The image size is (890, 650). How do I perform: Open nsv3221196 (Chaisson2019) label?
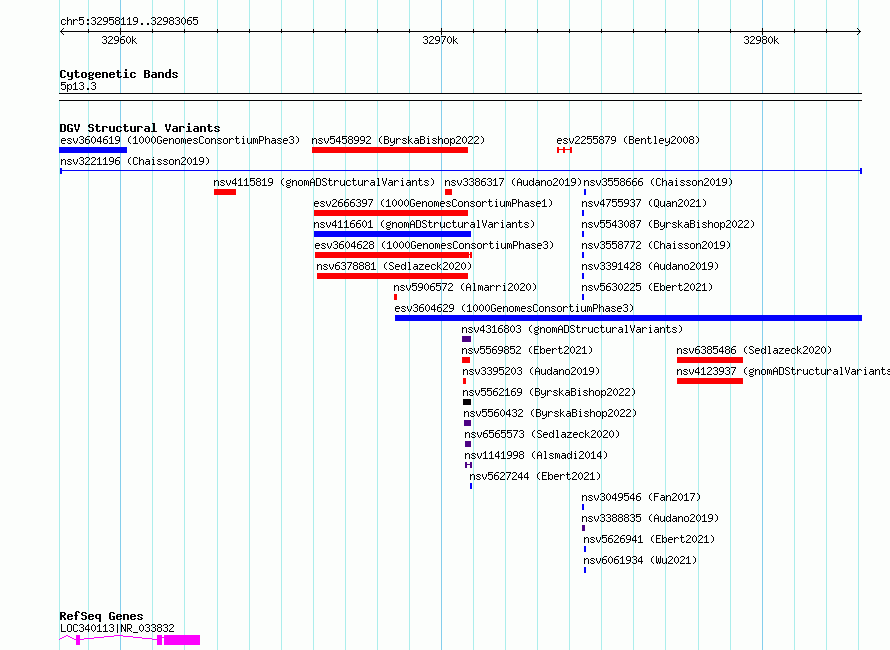click(x=135, y=161)
